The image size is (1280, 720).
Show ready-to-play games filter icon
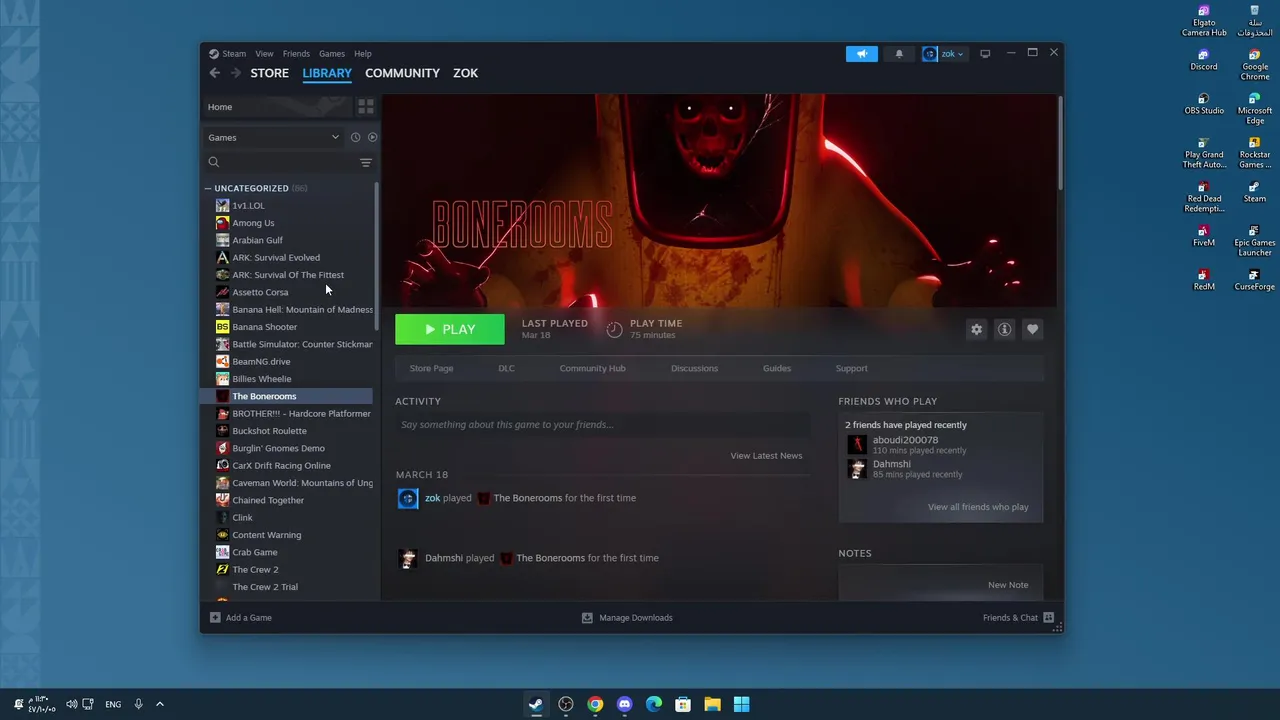click(372, 137)
